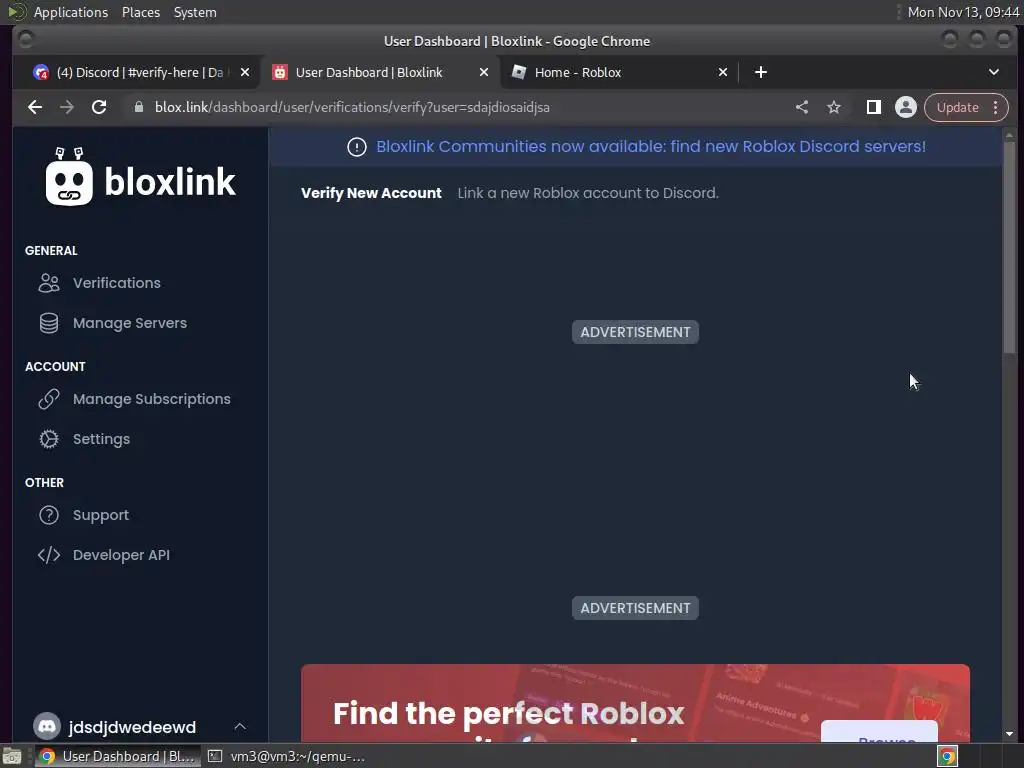
Task: Share this page via the share icon
Action: pos(802,107)
